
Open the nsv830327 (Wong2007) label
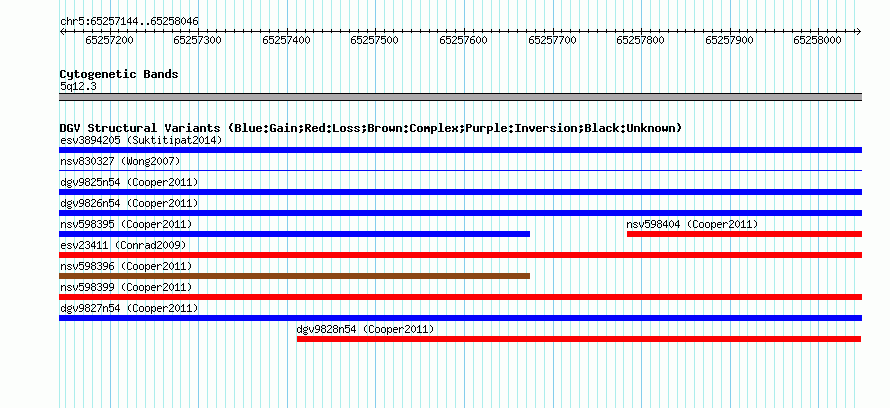(x=120, y=161)
